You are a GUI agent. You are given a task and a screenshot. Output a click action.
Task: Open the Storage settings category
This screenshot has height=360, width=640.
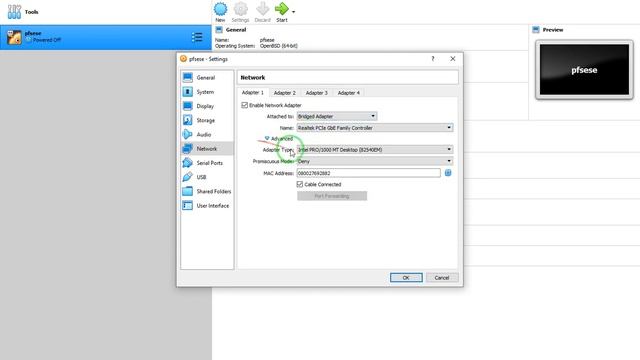point(207,120)
